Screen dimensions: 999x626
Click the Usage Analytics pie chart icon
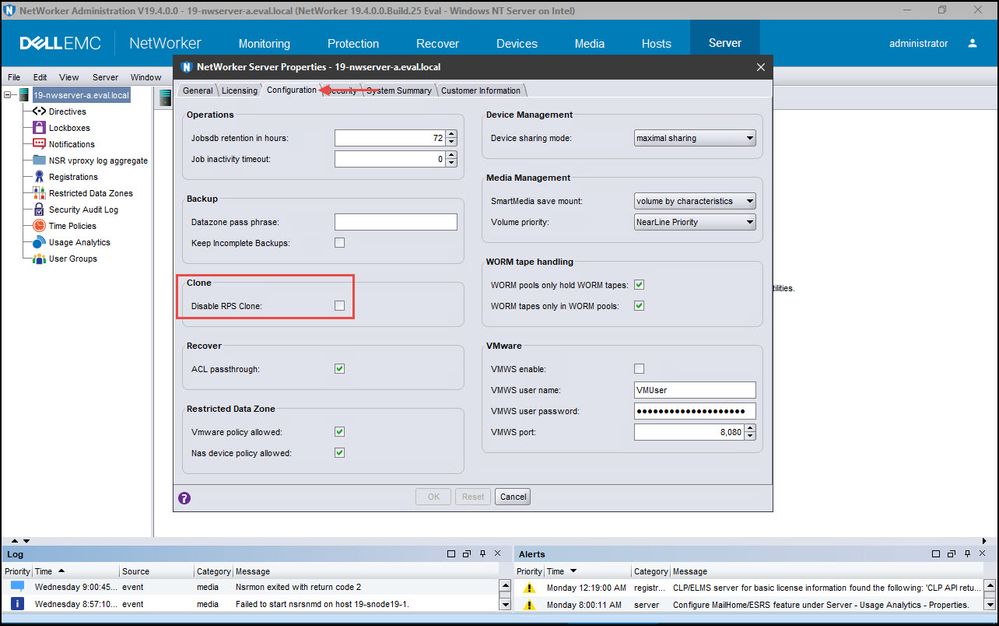pyautogui.click(x=39, y=242)
